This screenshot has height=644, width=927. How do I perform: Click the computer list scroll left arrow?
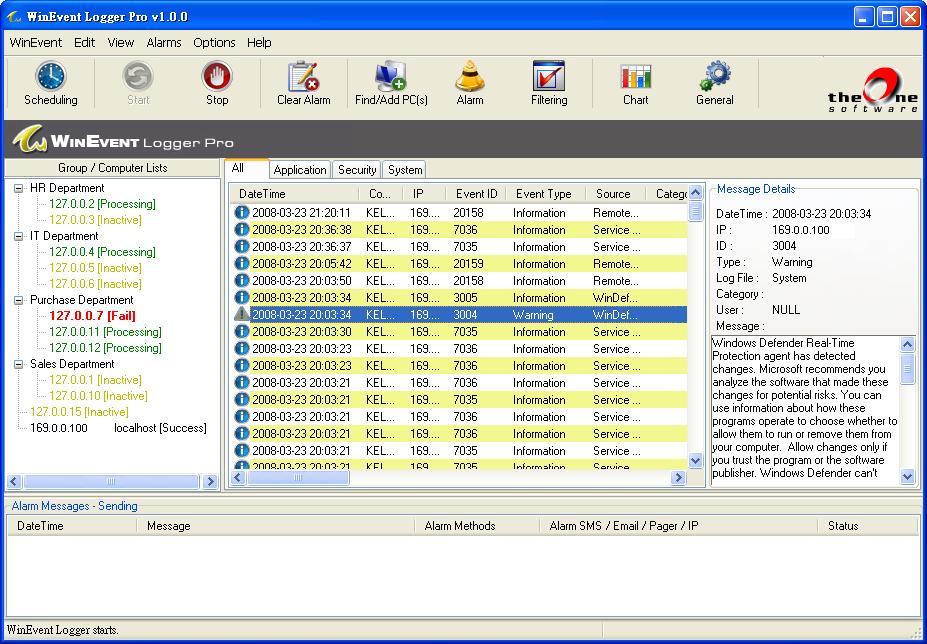click(14, 481)
